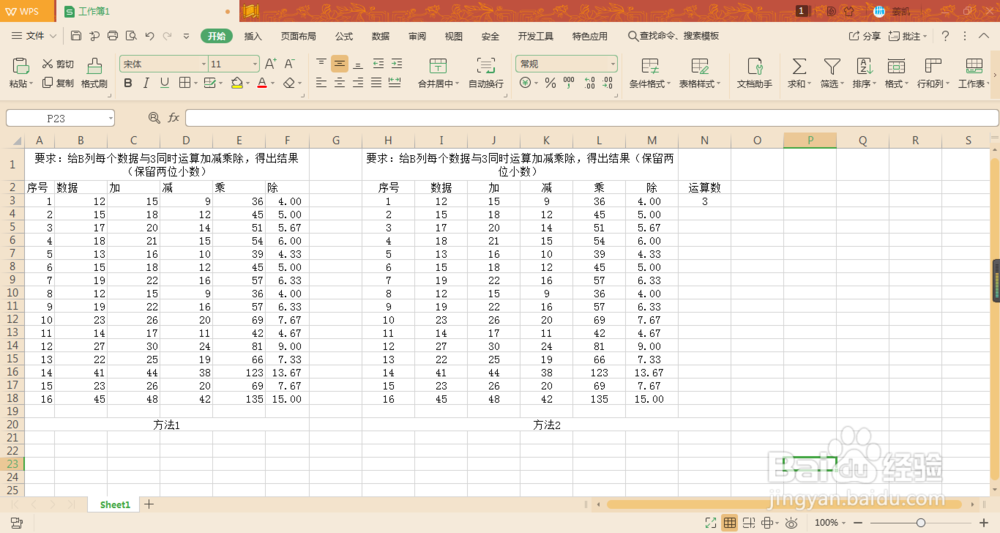Image resolution: width=1000 pixels, height=533 pixels.
Task: Adjust the zoom slider handle
Action: tap(920, 523)
